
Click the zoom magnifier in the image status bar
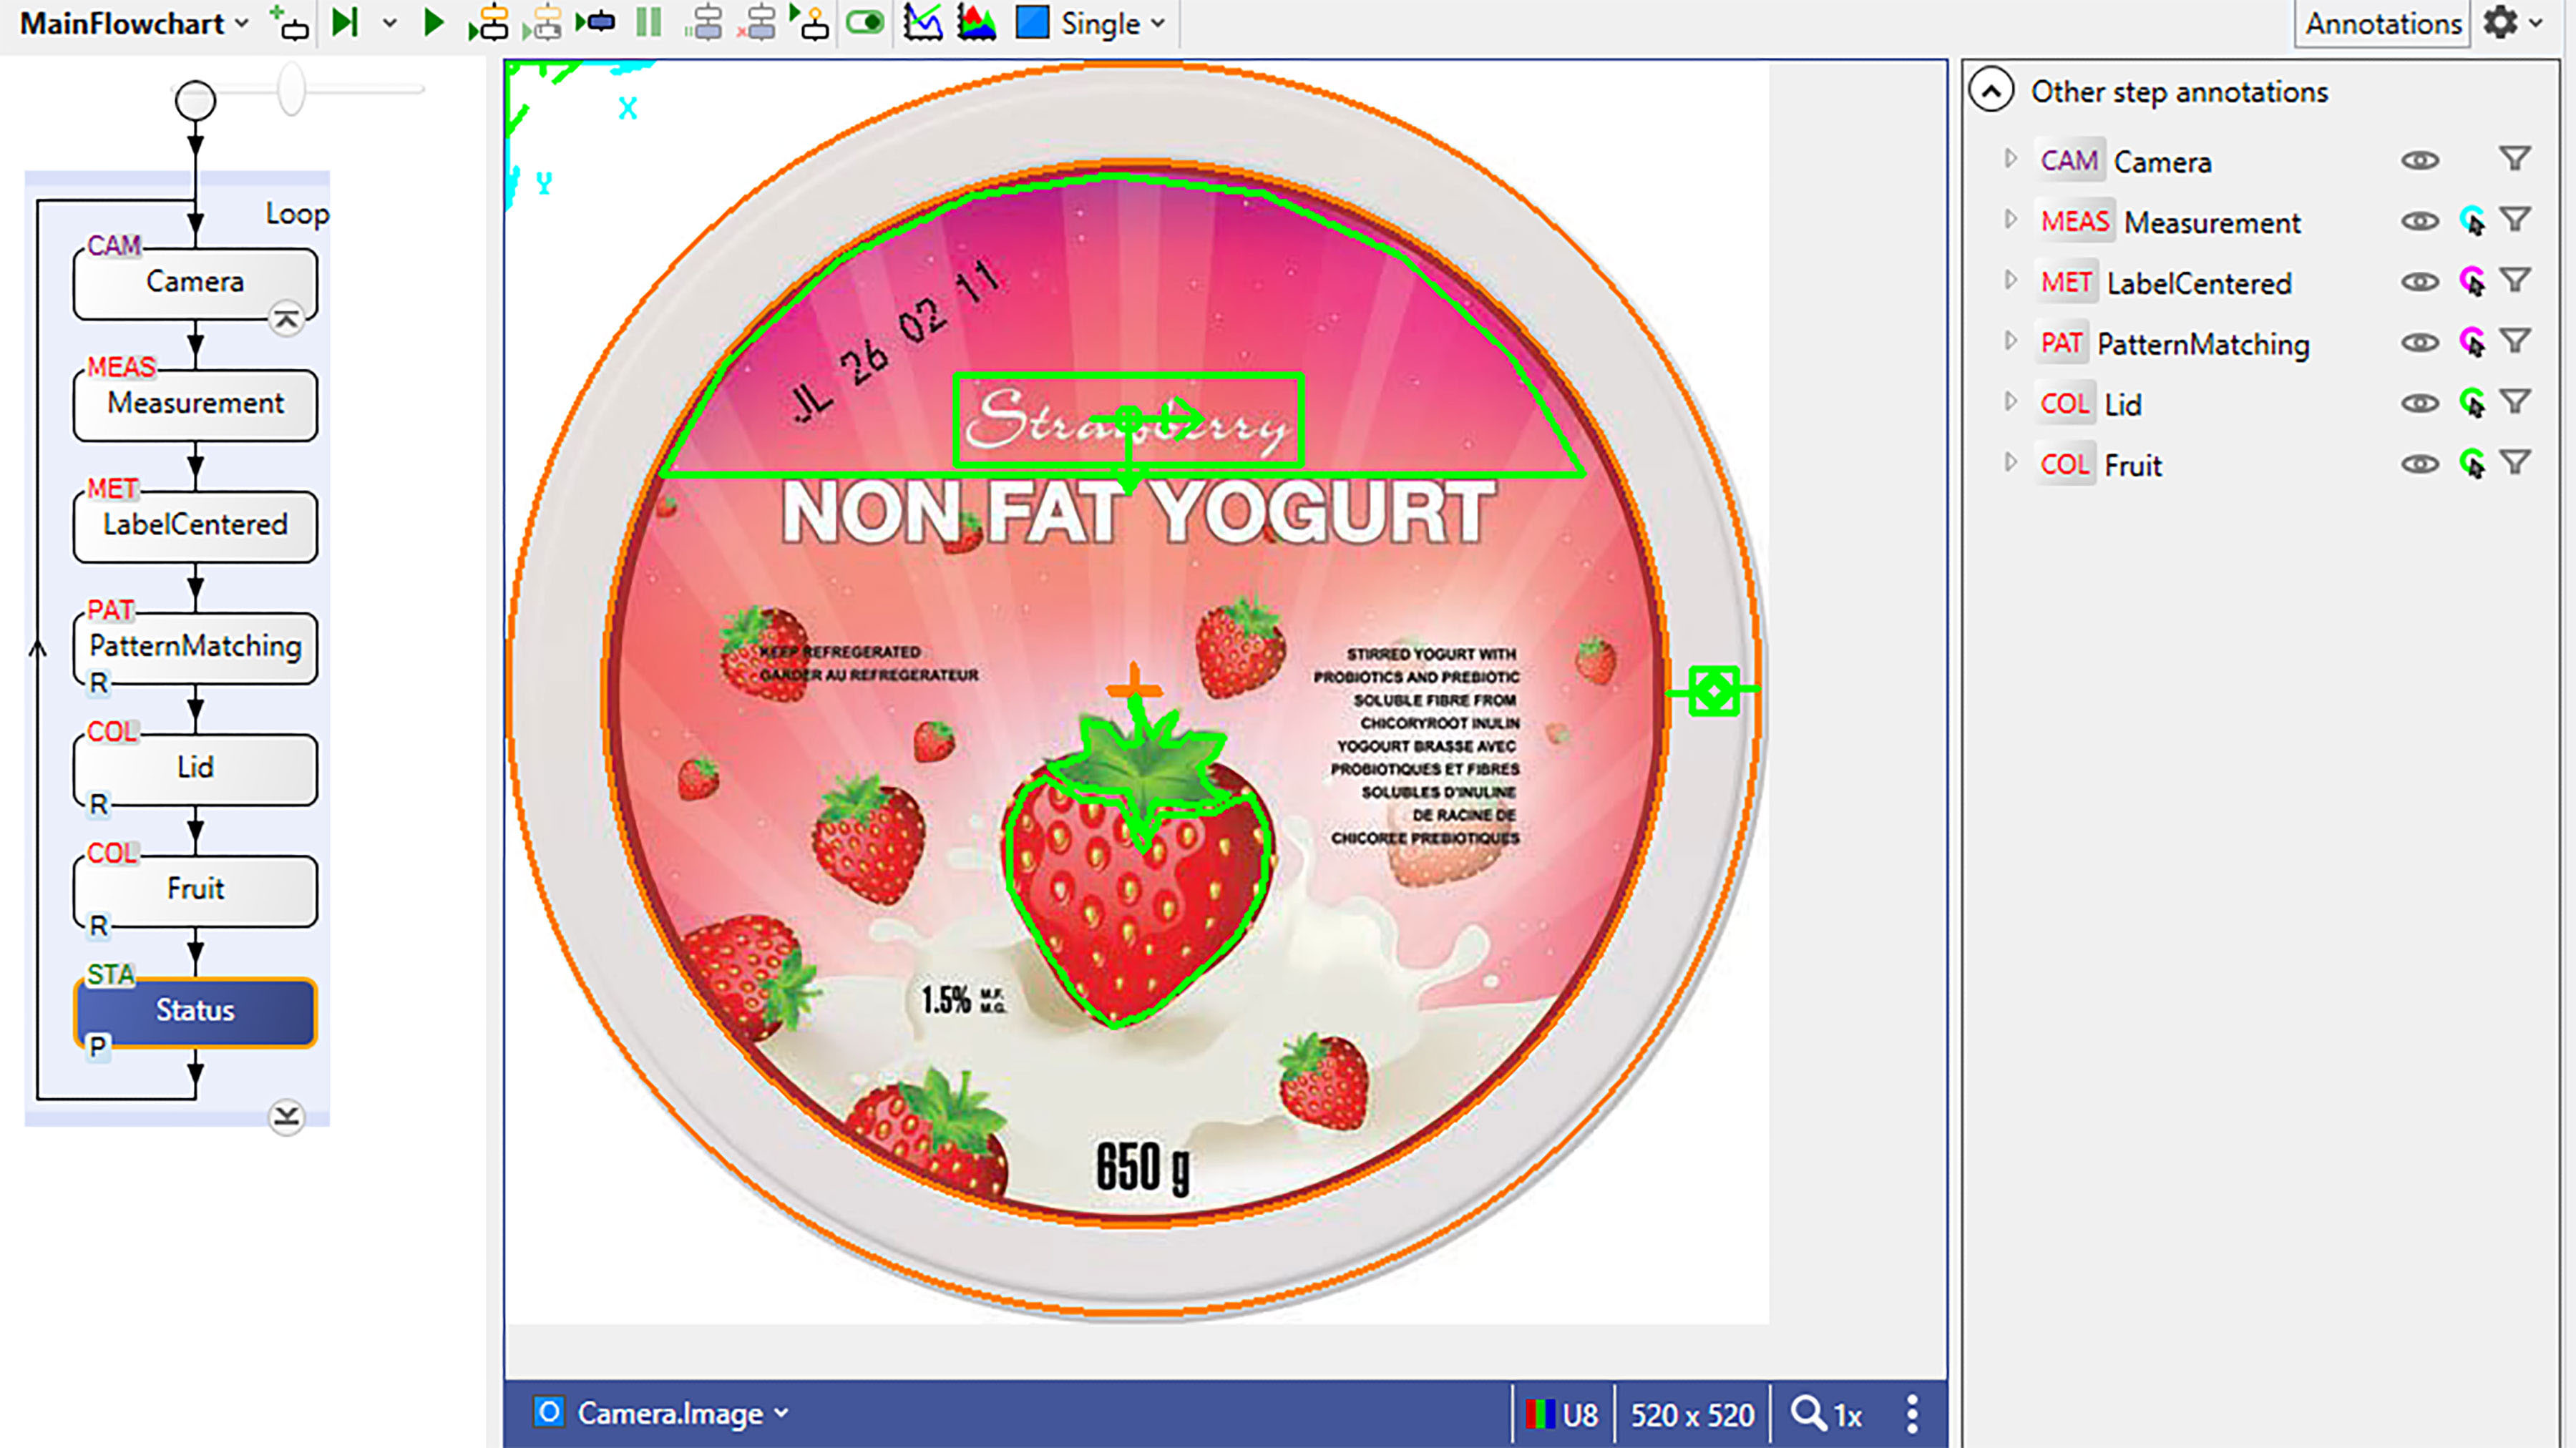pos(1808,1414)
